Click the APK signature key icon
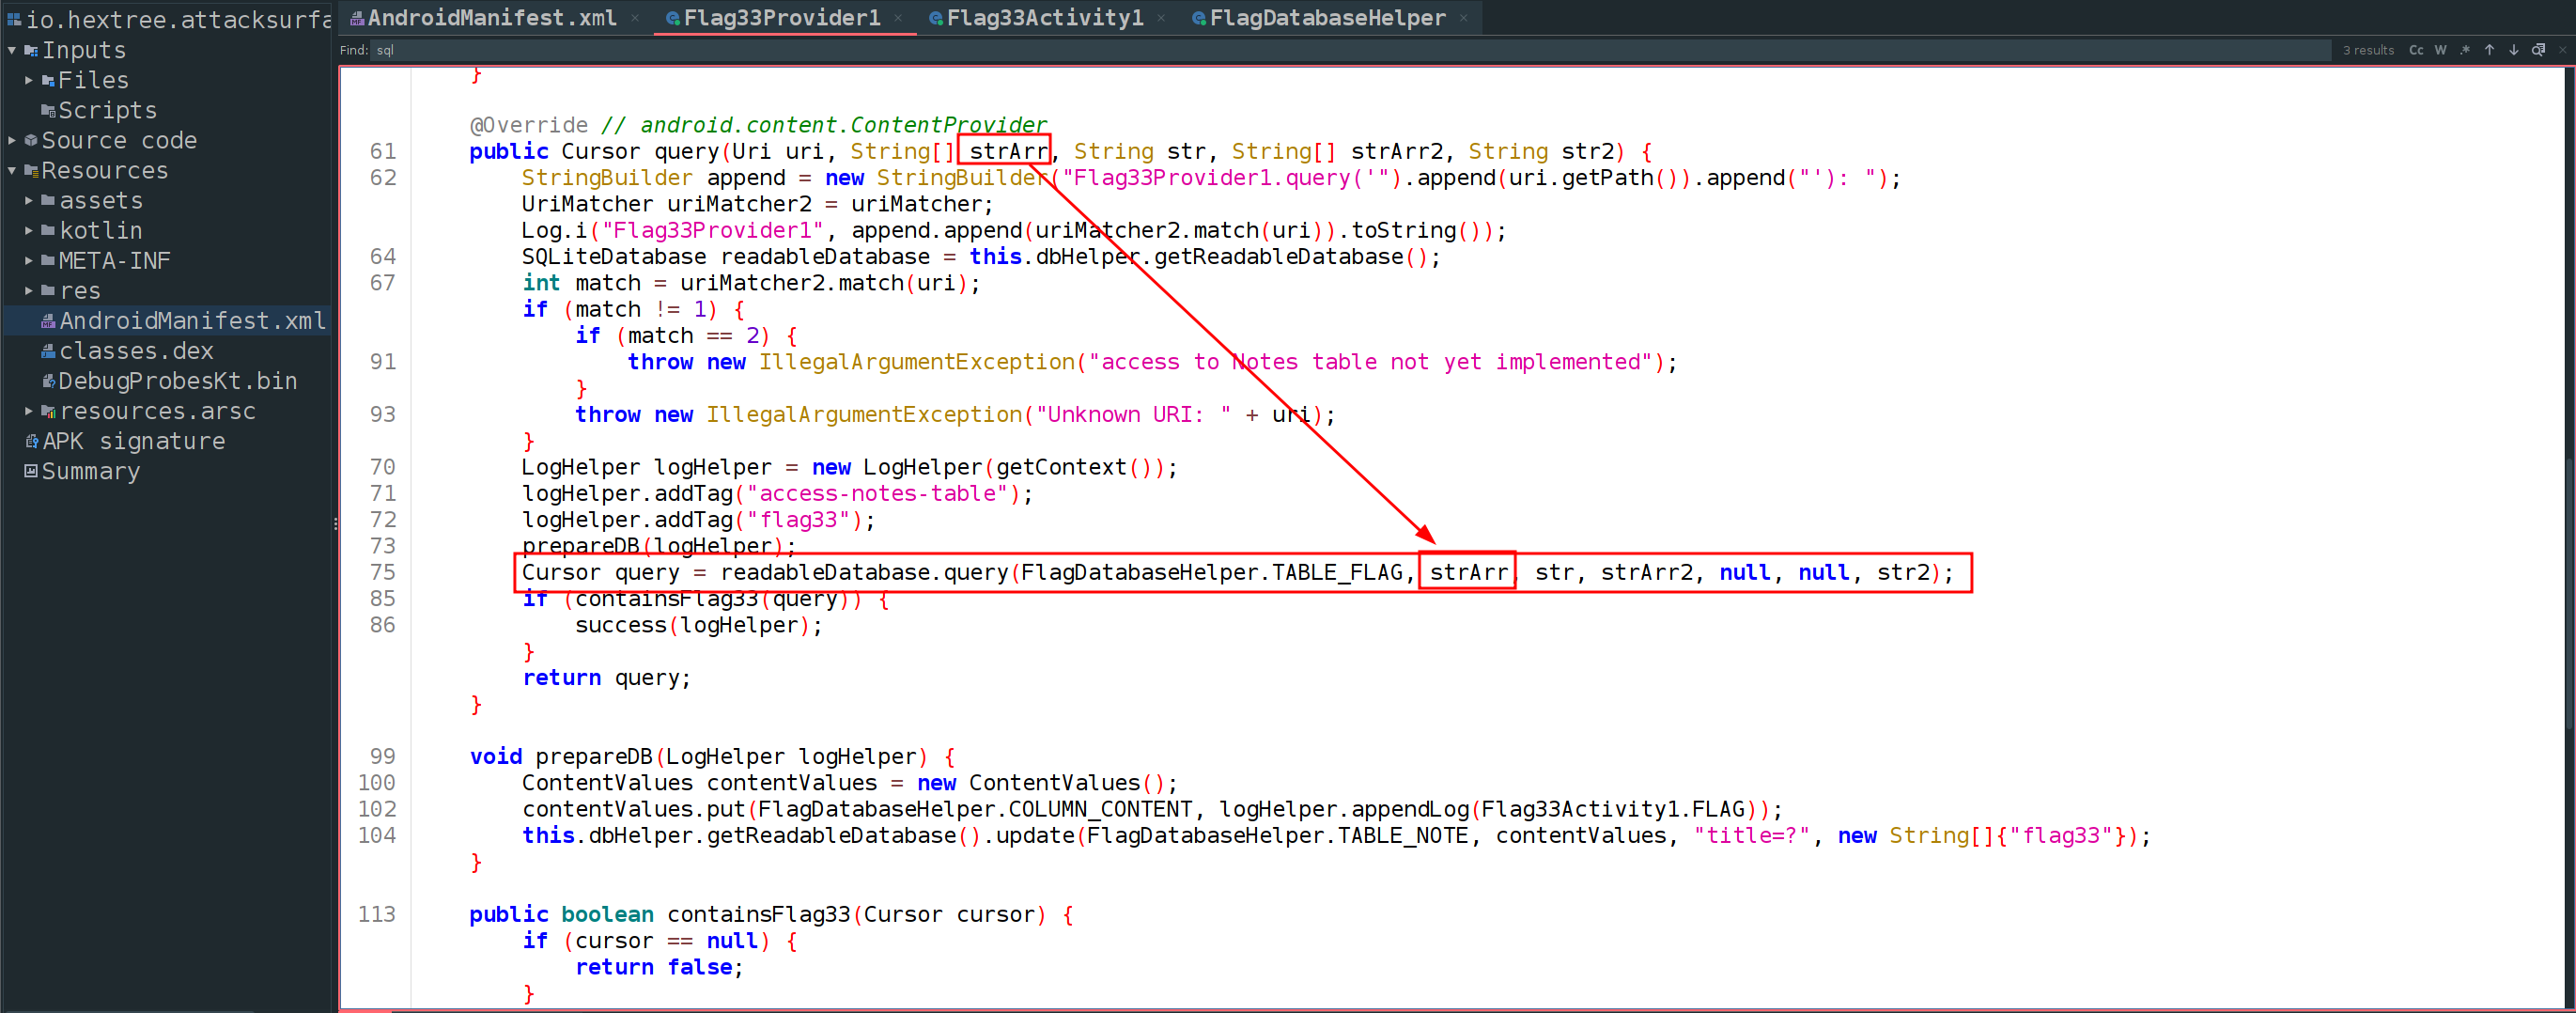Viewport: 2576px width, 1013px height. (x=31, y=441)
